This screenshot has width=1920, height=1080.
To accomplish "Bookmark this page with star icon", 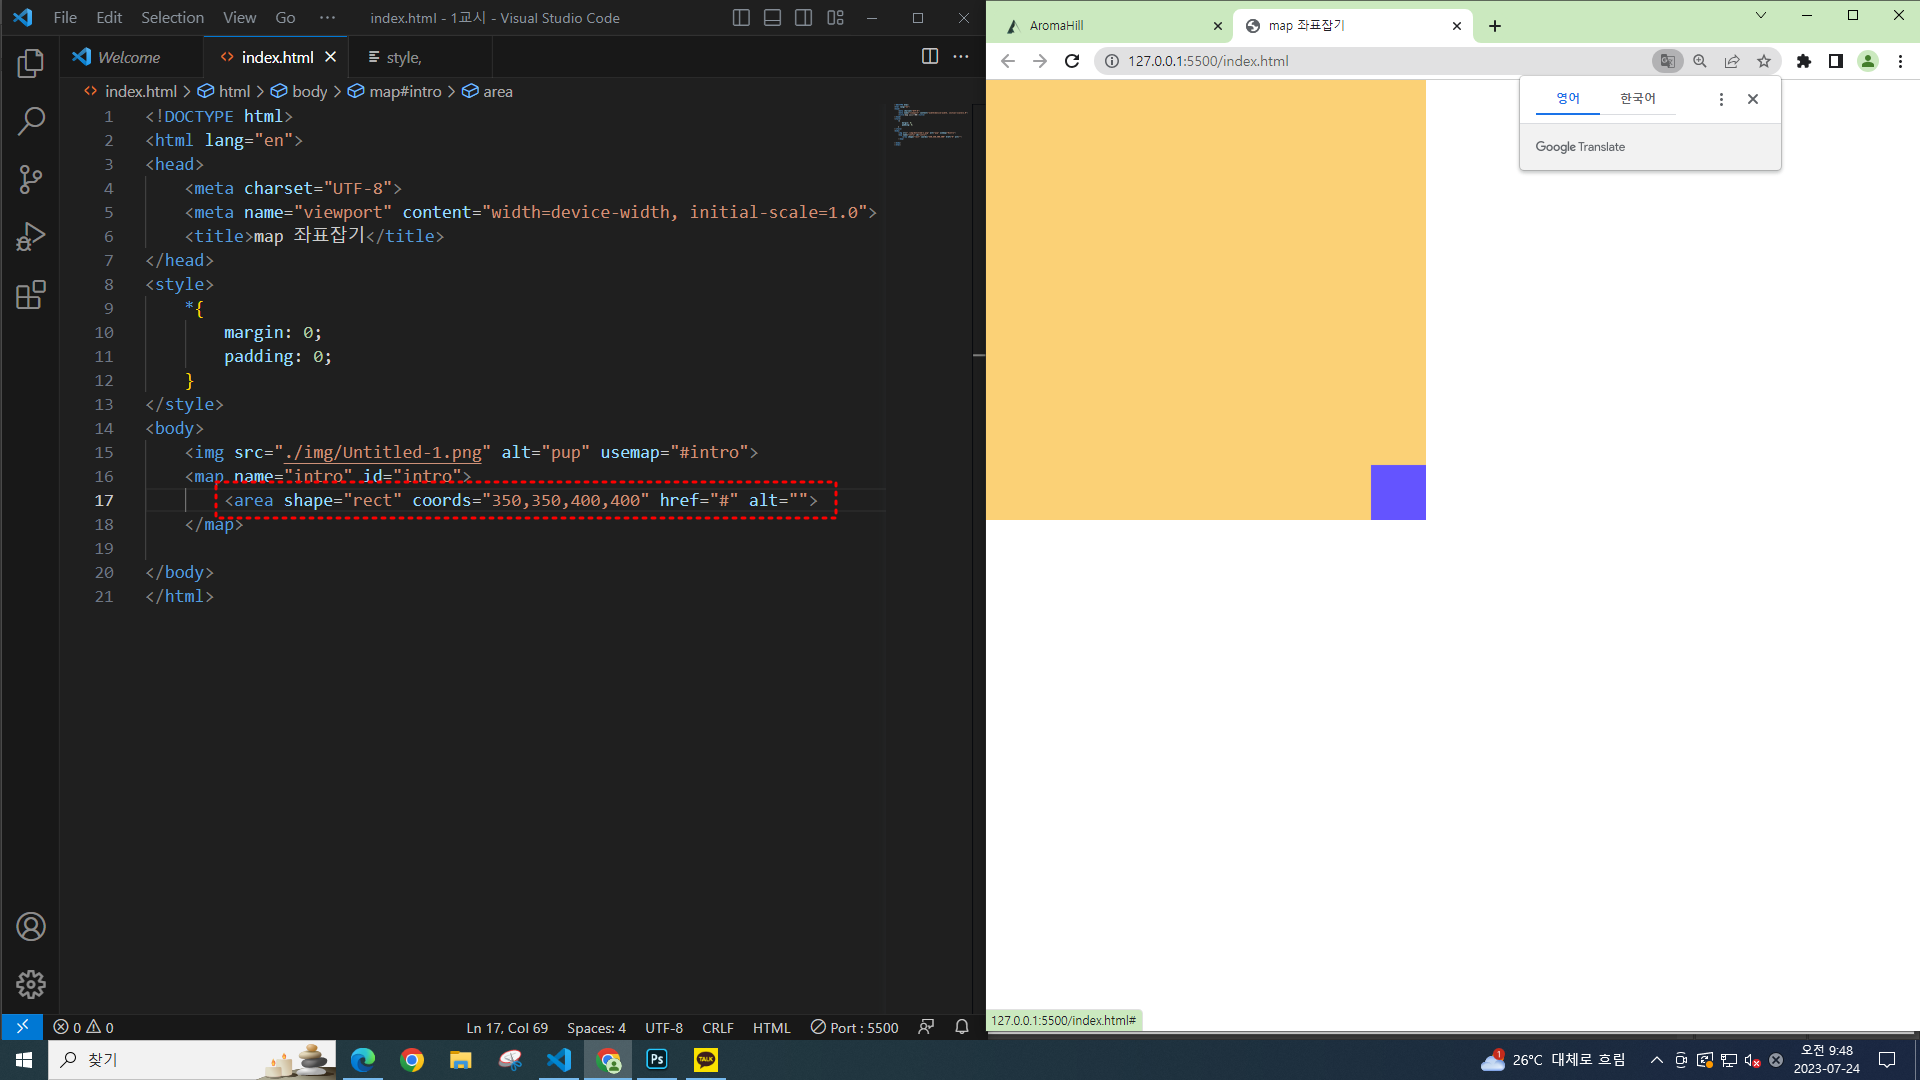I will pos(1764,61).
